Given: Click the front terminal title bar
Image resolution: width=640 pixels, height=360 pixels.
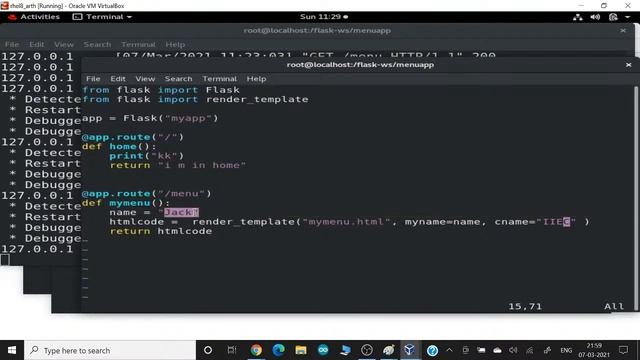Looking at the screenshot, I should 360,65.
